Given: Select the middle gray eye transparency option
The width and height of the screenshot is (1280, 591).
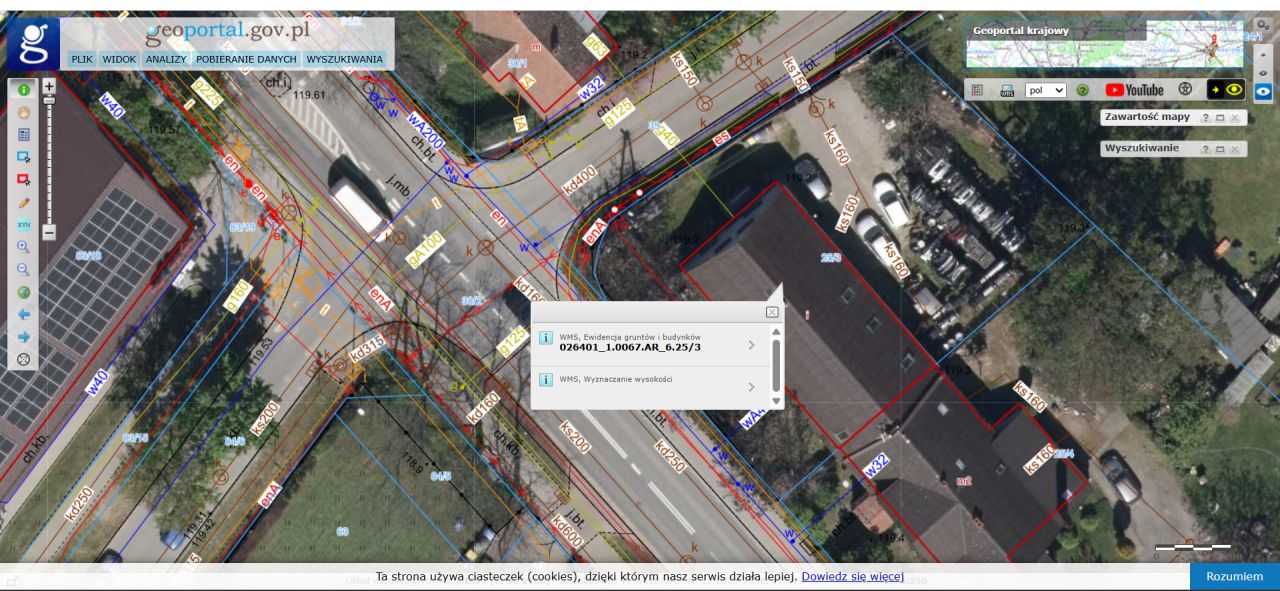Looking at the screenshot, I should tap(1263, 72).
